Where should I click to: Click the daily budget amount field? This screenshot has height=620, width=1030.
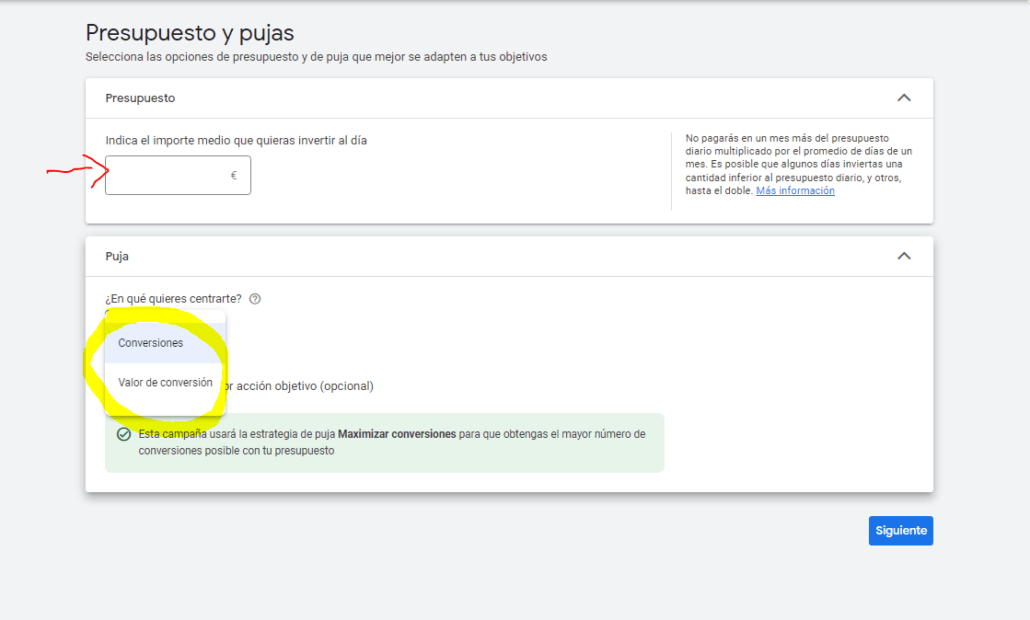coord(167,175)
